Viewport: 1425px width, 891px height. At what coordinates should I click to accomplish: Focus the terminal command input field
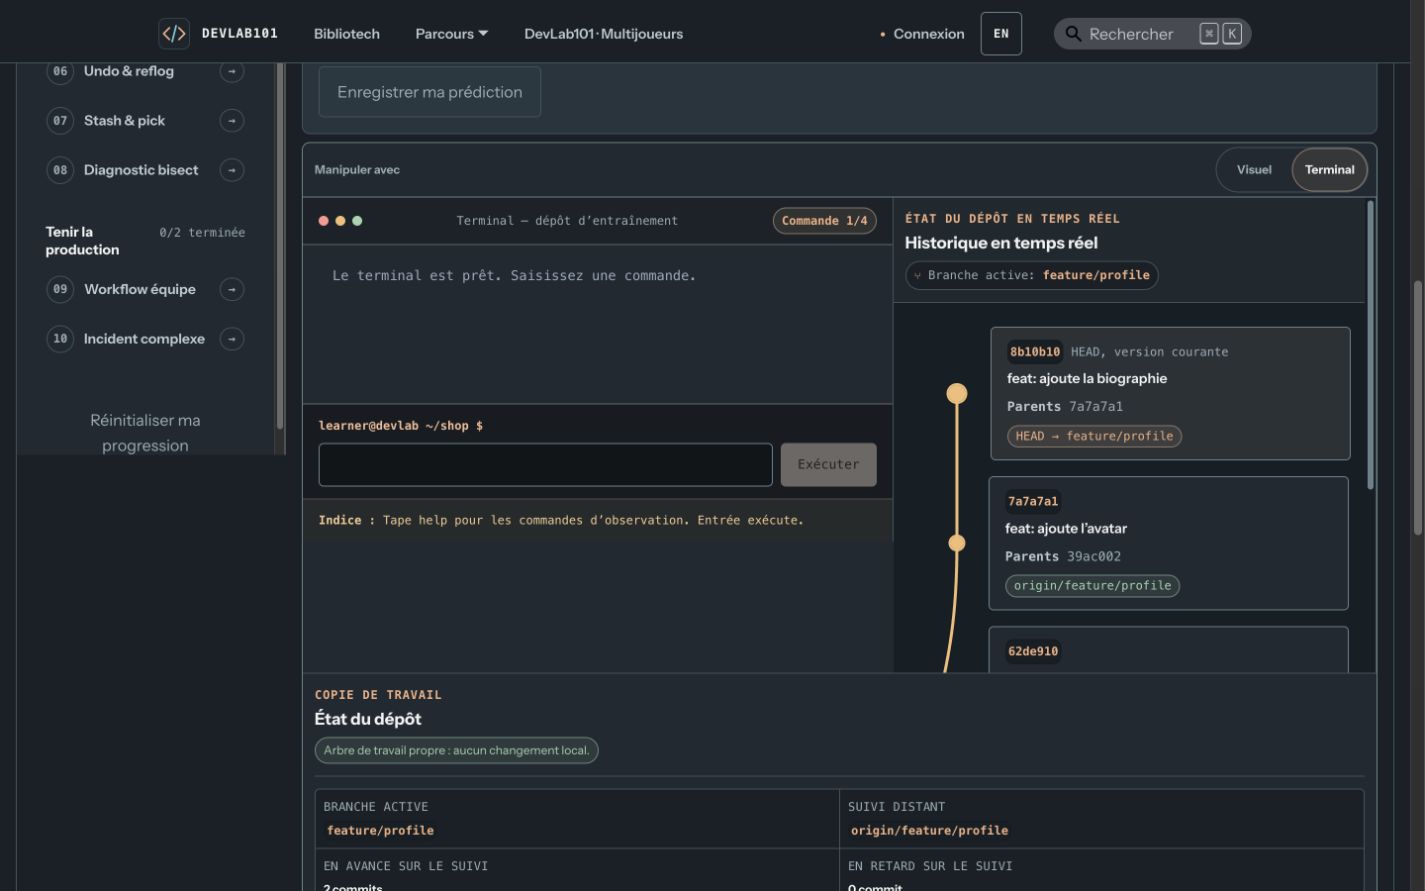(546, 465)
